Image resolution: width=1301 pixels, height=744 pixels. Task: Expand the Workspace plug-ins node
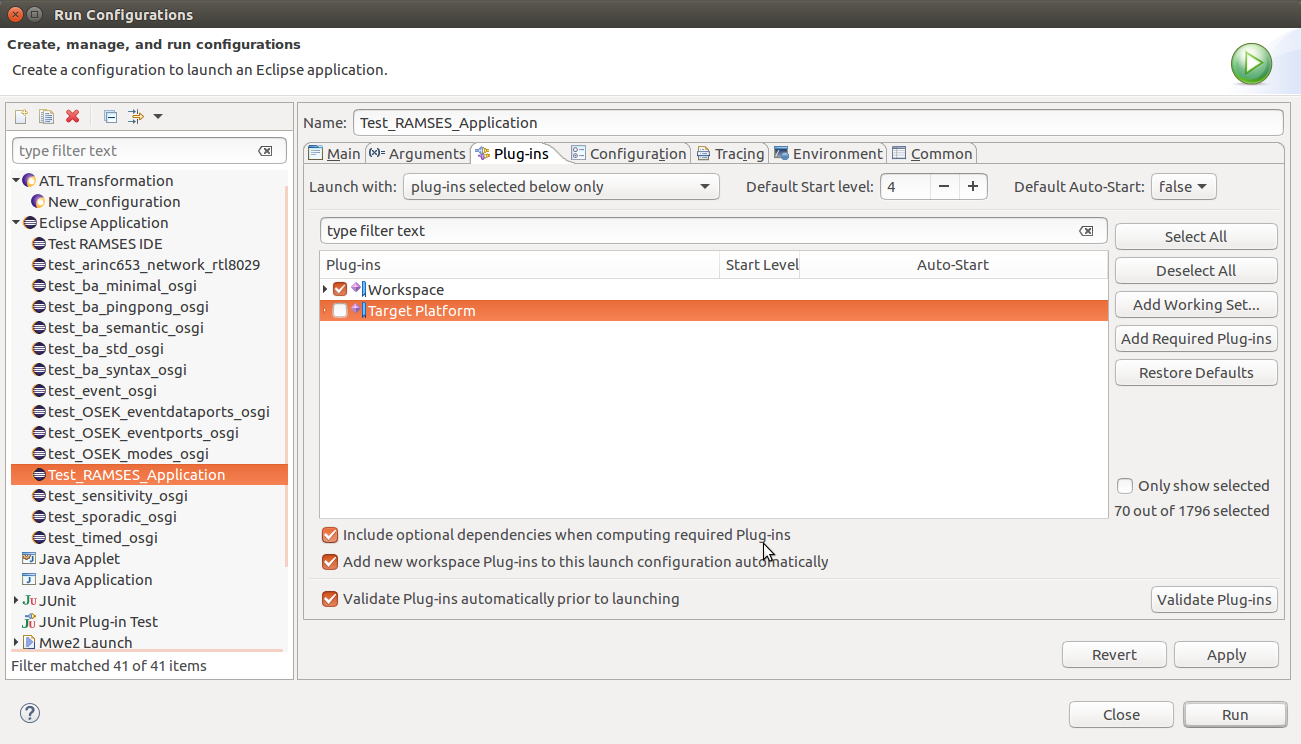coord(325,289)
